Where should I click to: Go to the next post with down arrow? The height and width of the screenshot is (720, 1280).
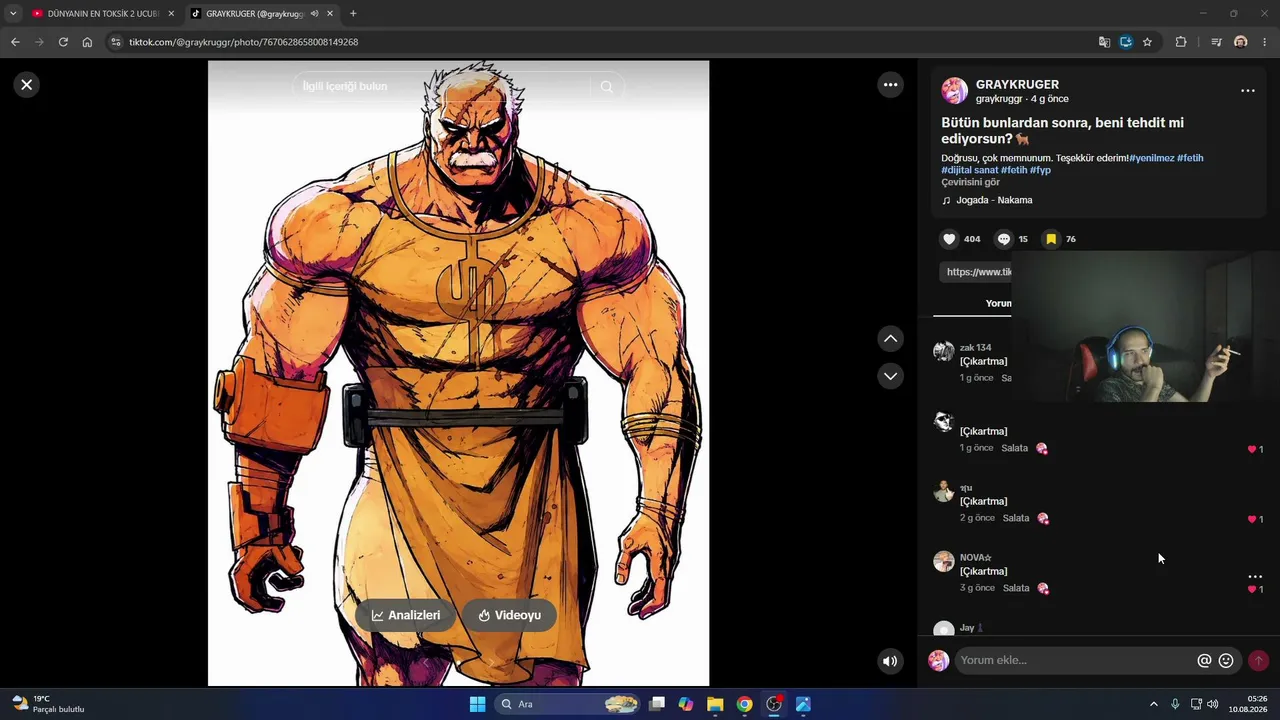[x=890, y=376]
